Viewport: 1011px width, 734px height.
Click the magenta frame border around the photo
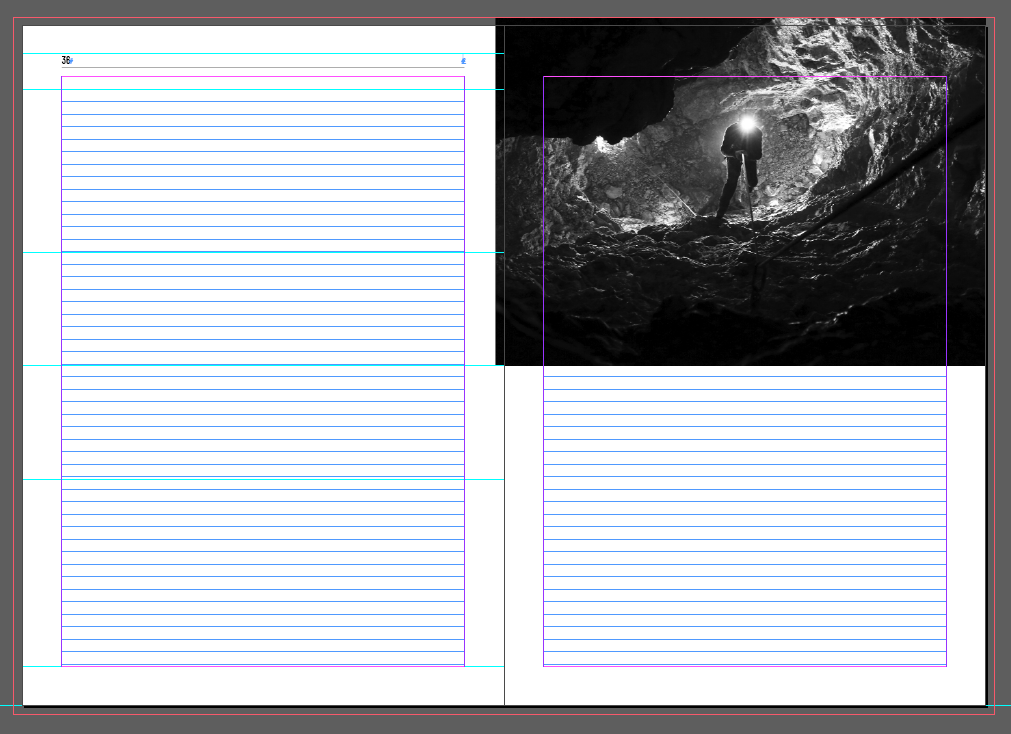click(745, 74)
